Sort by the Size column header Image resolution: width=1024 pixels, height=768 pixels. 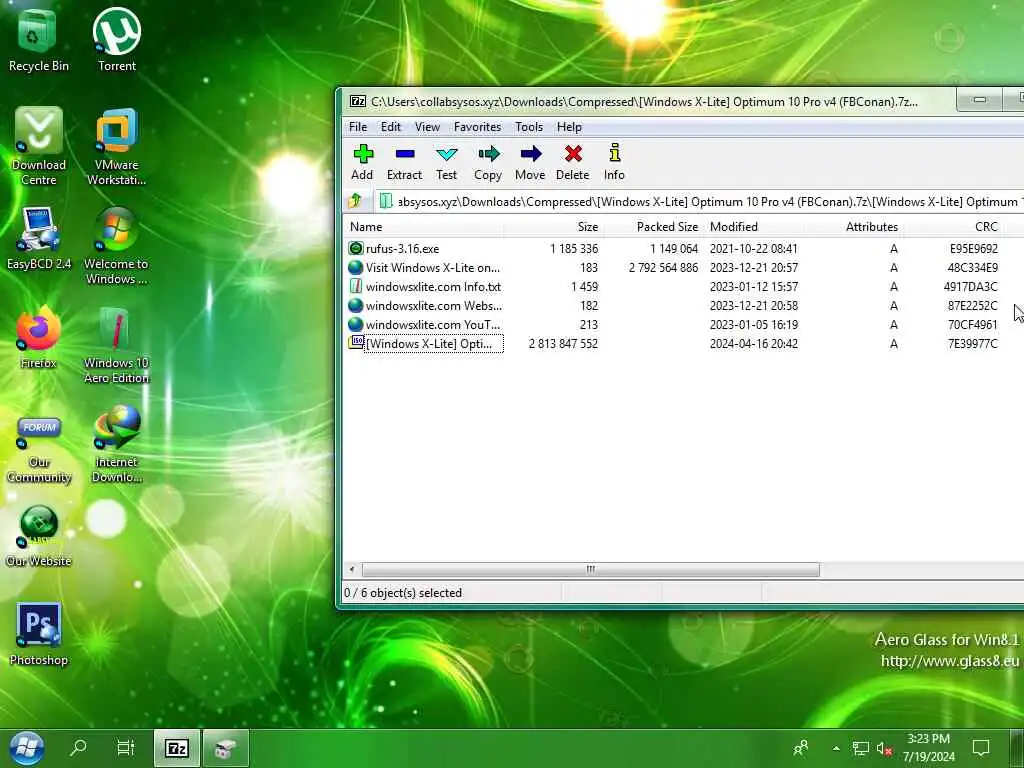pyautogui.click(x=552, y=227)
